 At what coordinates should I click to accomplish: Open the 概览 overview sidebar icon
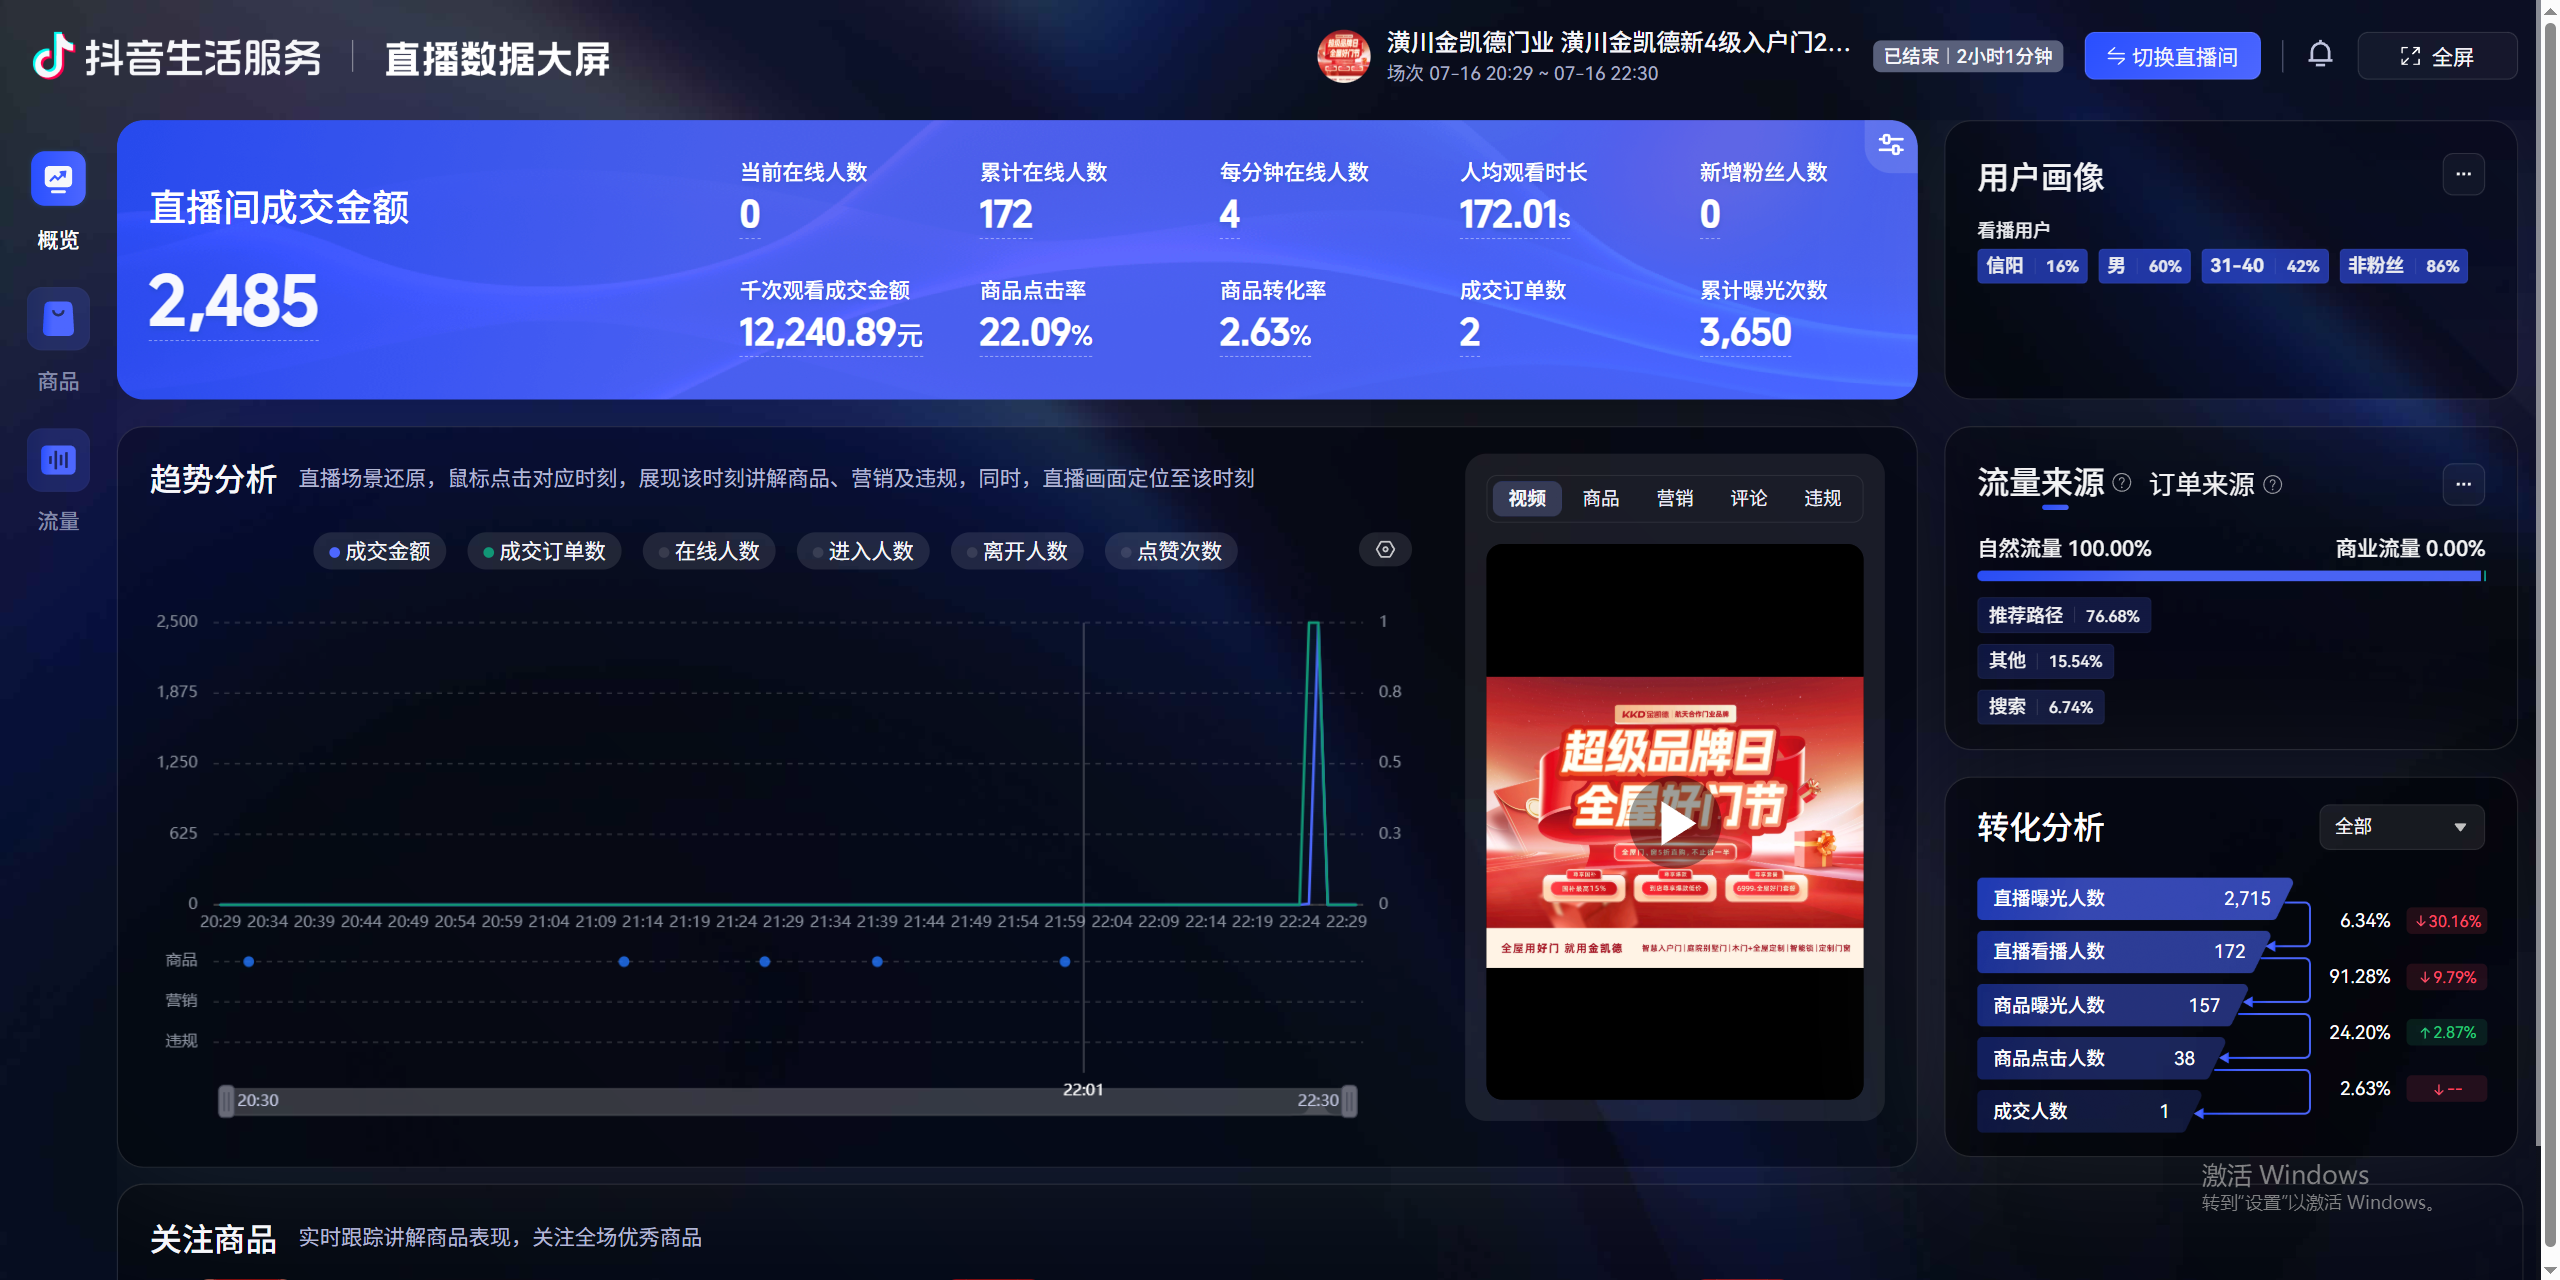click(58, 180)
